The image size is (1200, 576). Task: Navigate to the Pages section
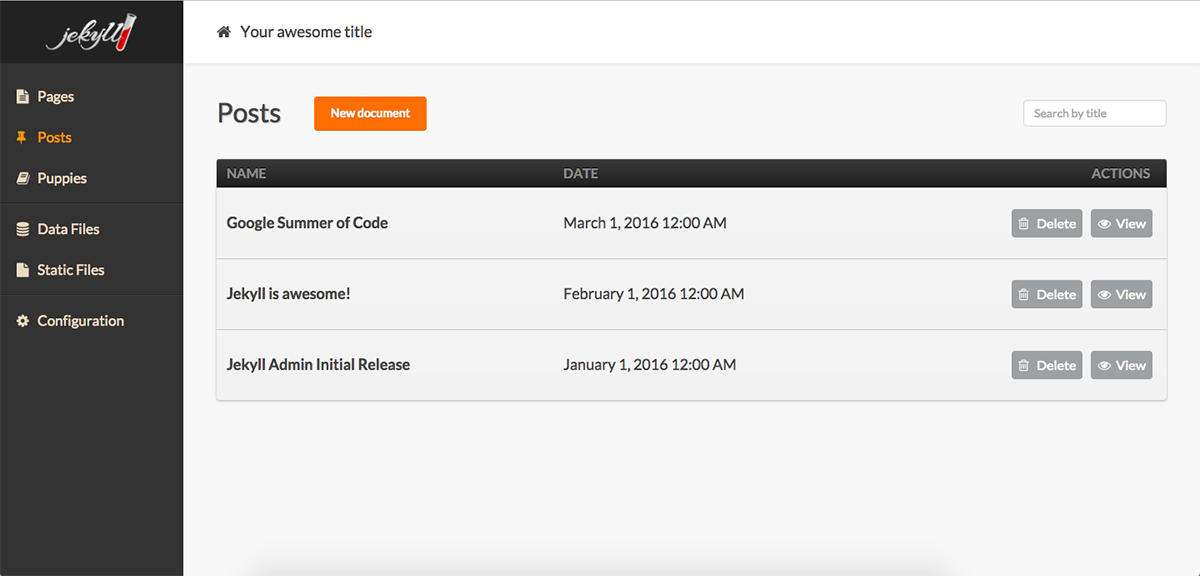[54, 96]
